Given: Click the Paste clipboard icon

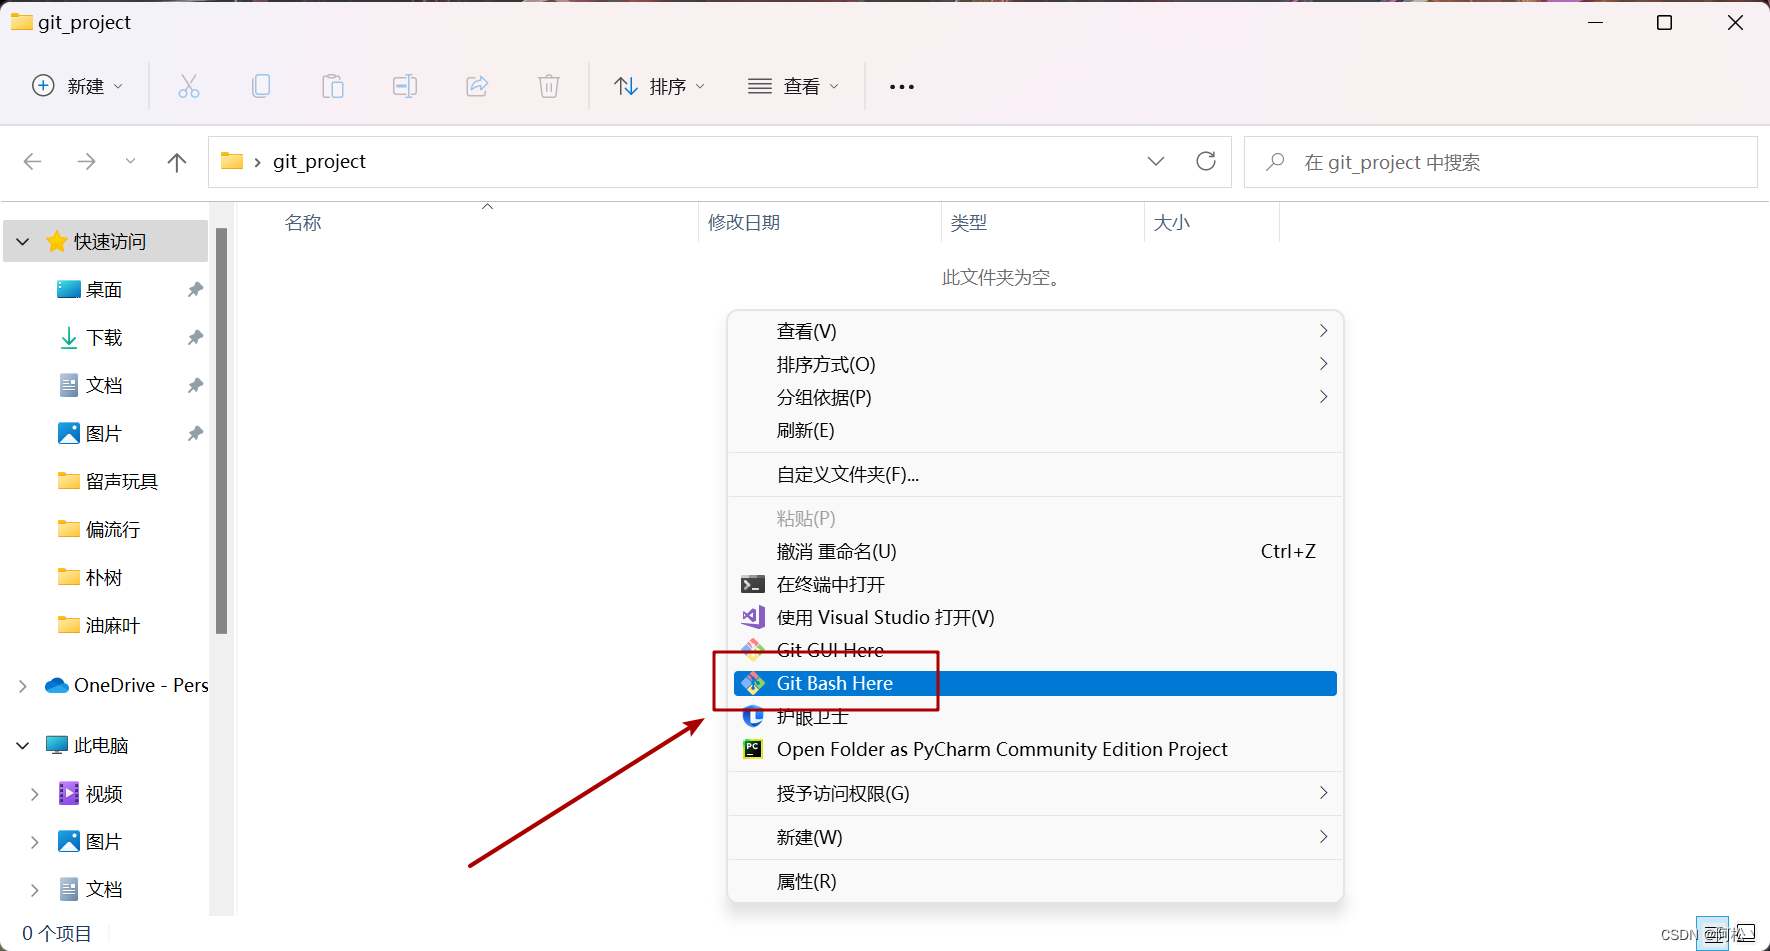Looking at the screenshot, I should [333, 86].
